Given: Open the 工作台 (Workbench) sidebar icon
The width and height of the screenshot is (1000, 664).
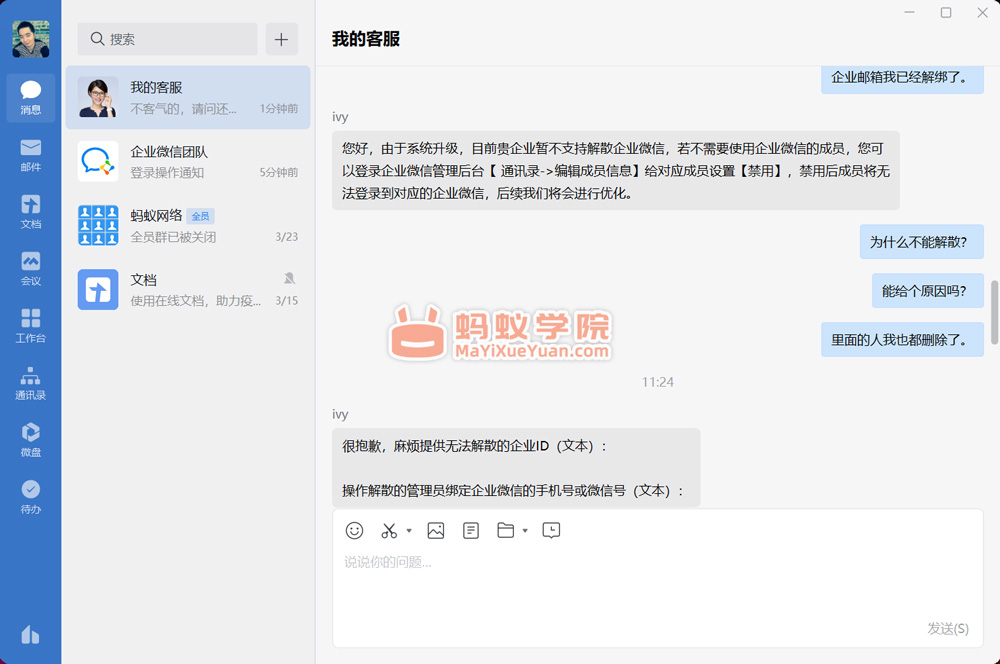Looking at the screenshot, I should 30,325.
